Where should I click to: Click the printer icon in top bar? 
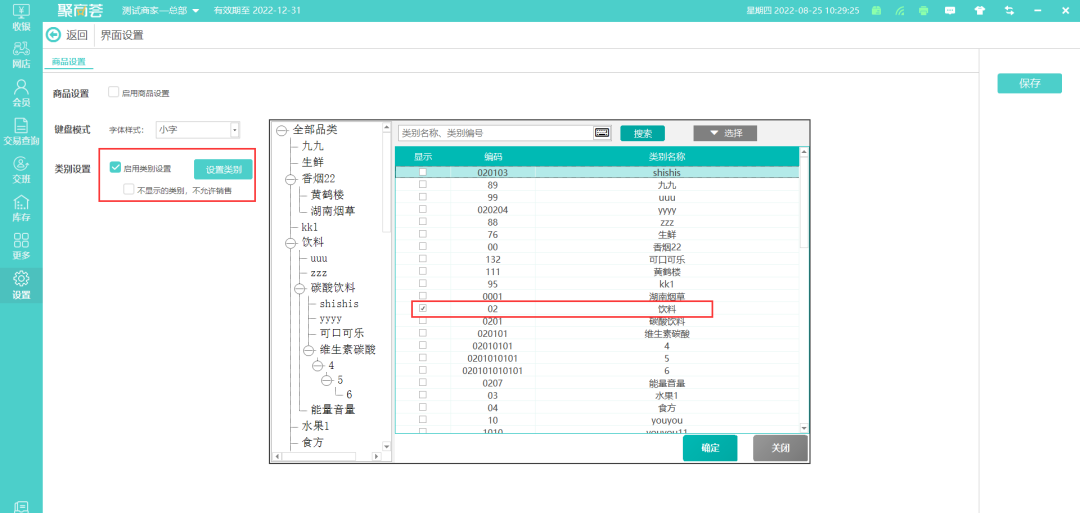click(923, 10)
